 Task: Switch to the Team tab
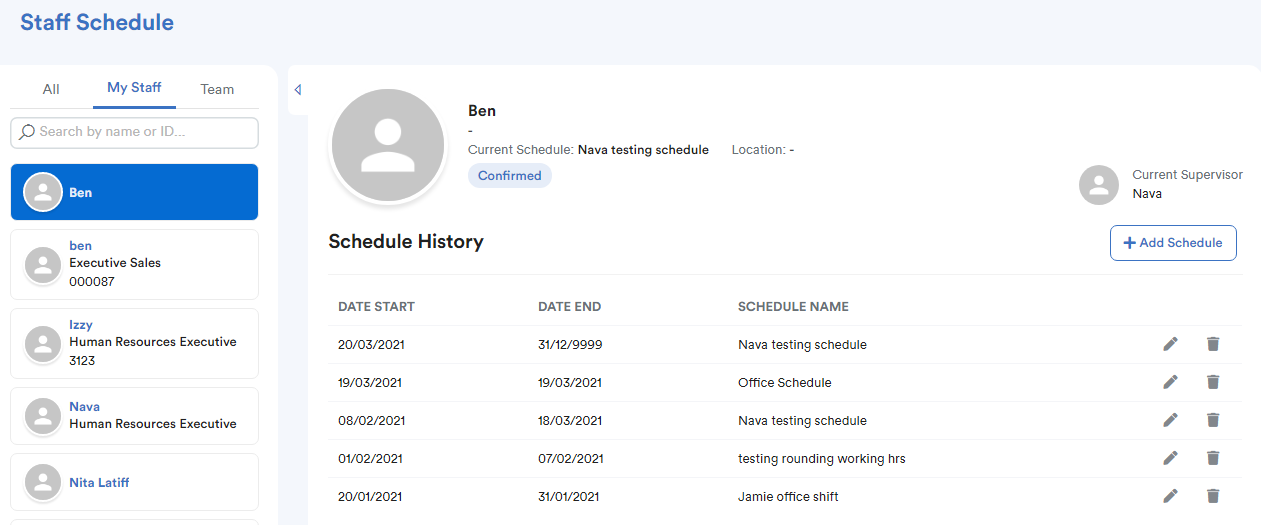tap(217, 89)
